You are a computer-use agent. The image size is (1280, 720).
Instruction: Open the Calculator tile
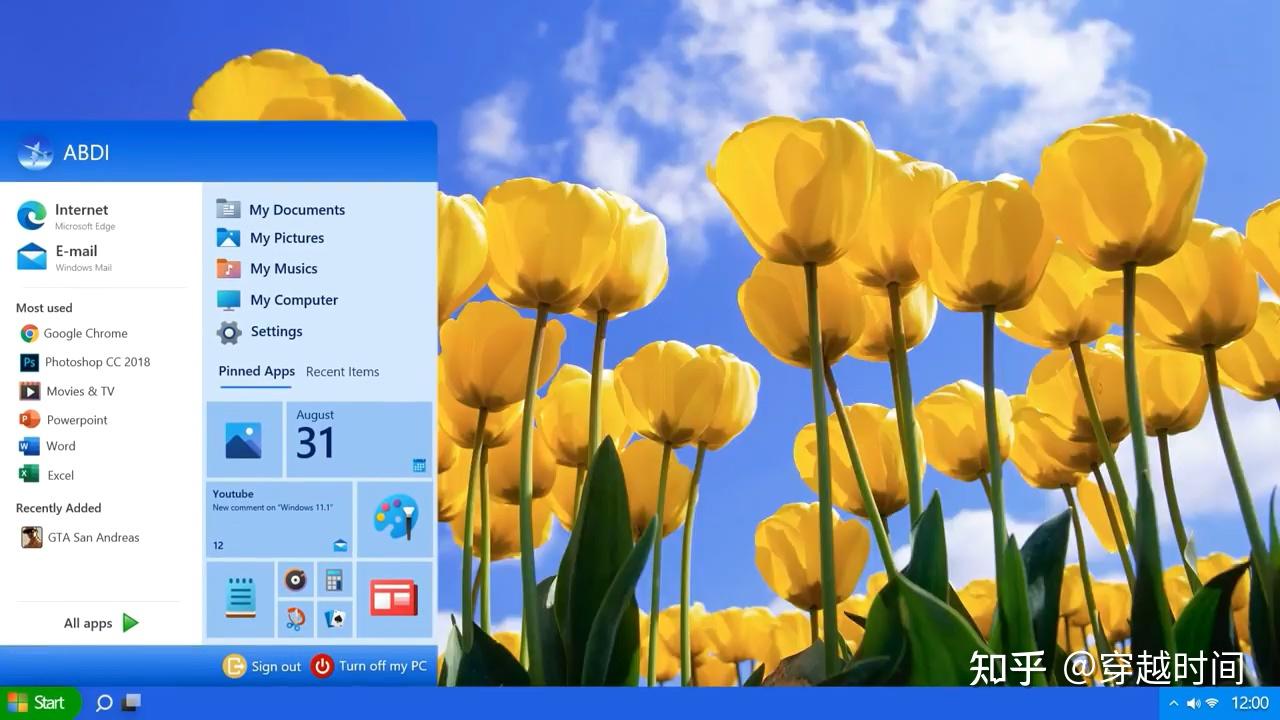tap(334, 580)
